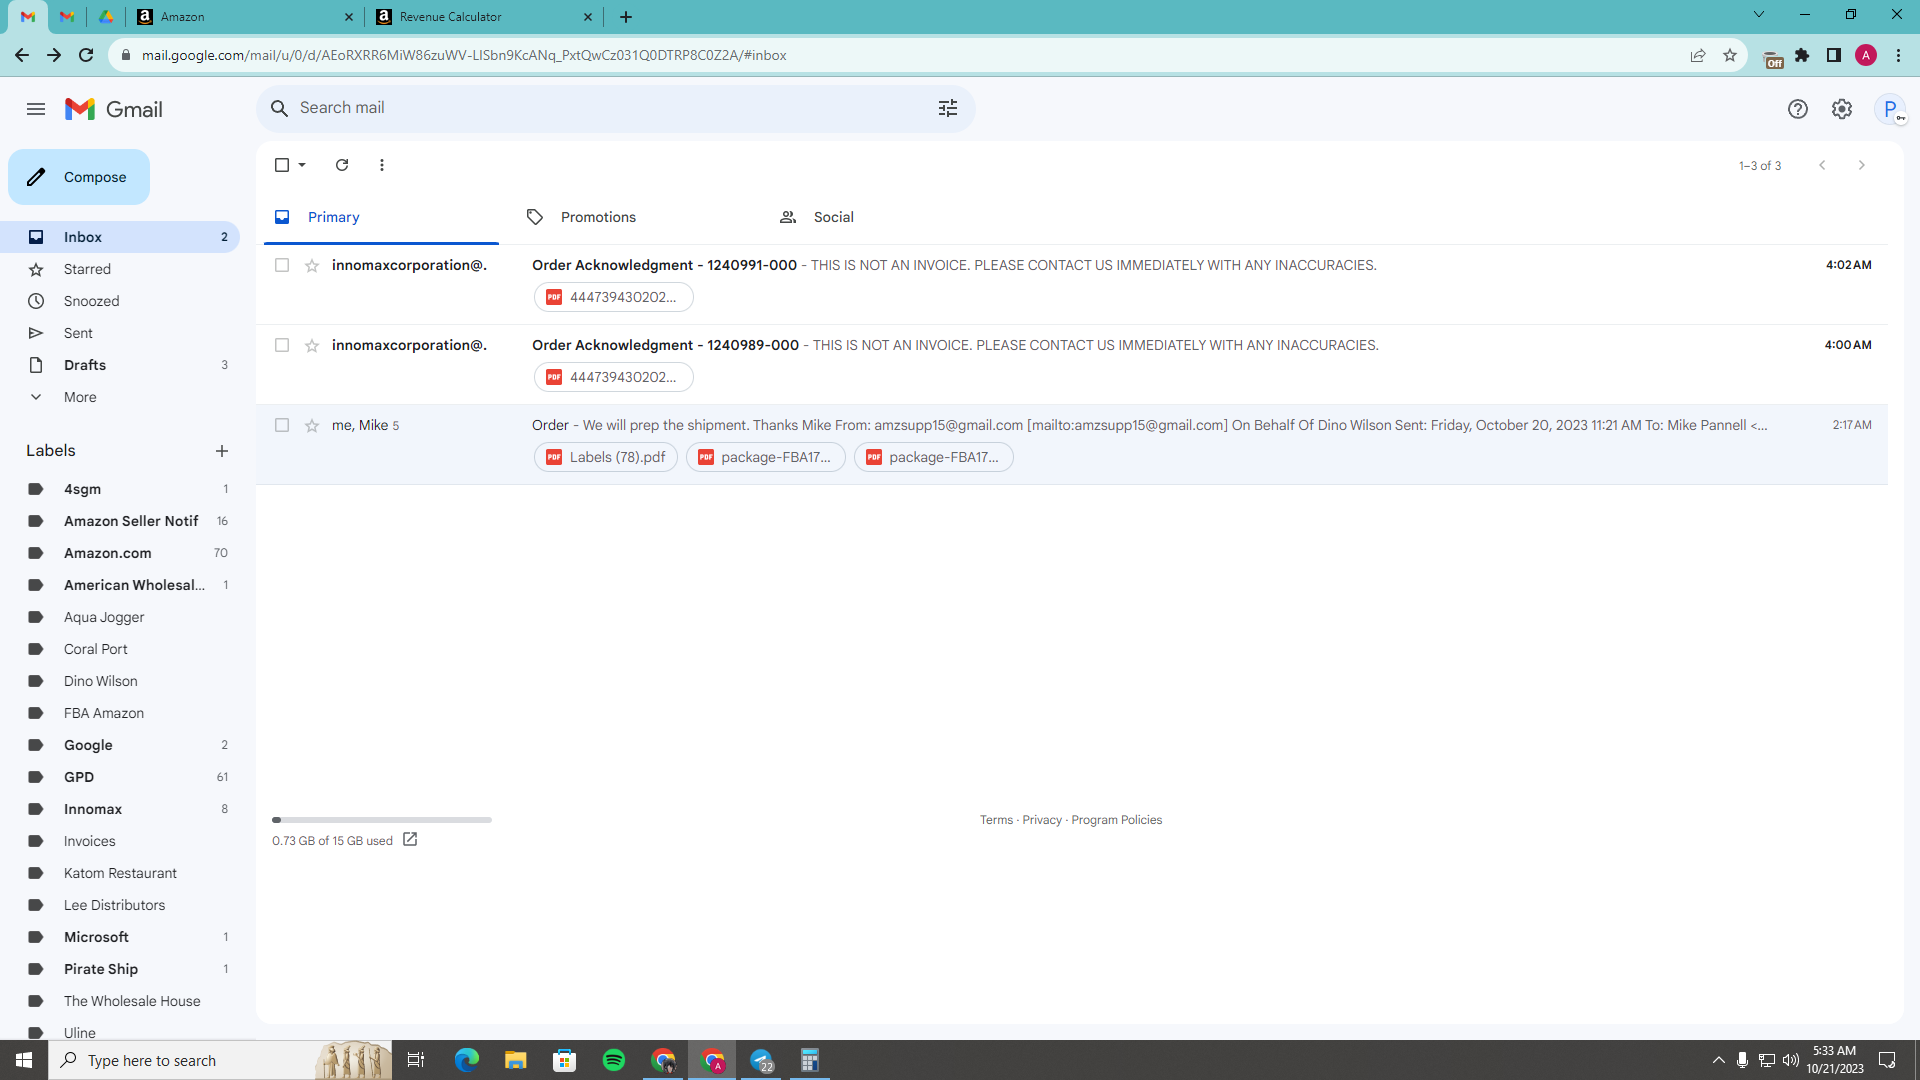
Task: Open the GPD label
Action: pyautogui.click(x=120, y=777)
